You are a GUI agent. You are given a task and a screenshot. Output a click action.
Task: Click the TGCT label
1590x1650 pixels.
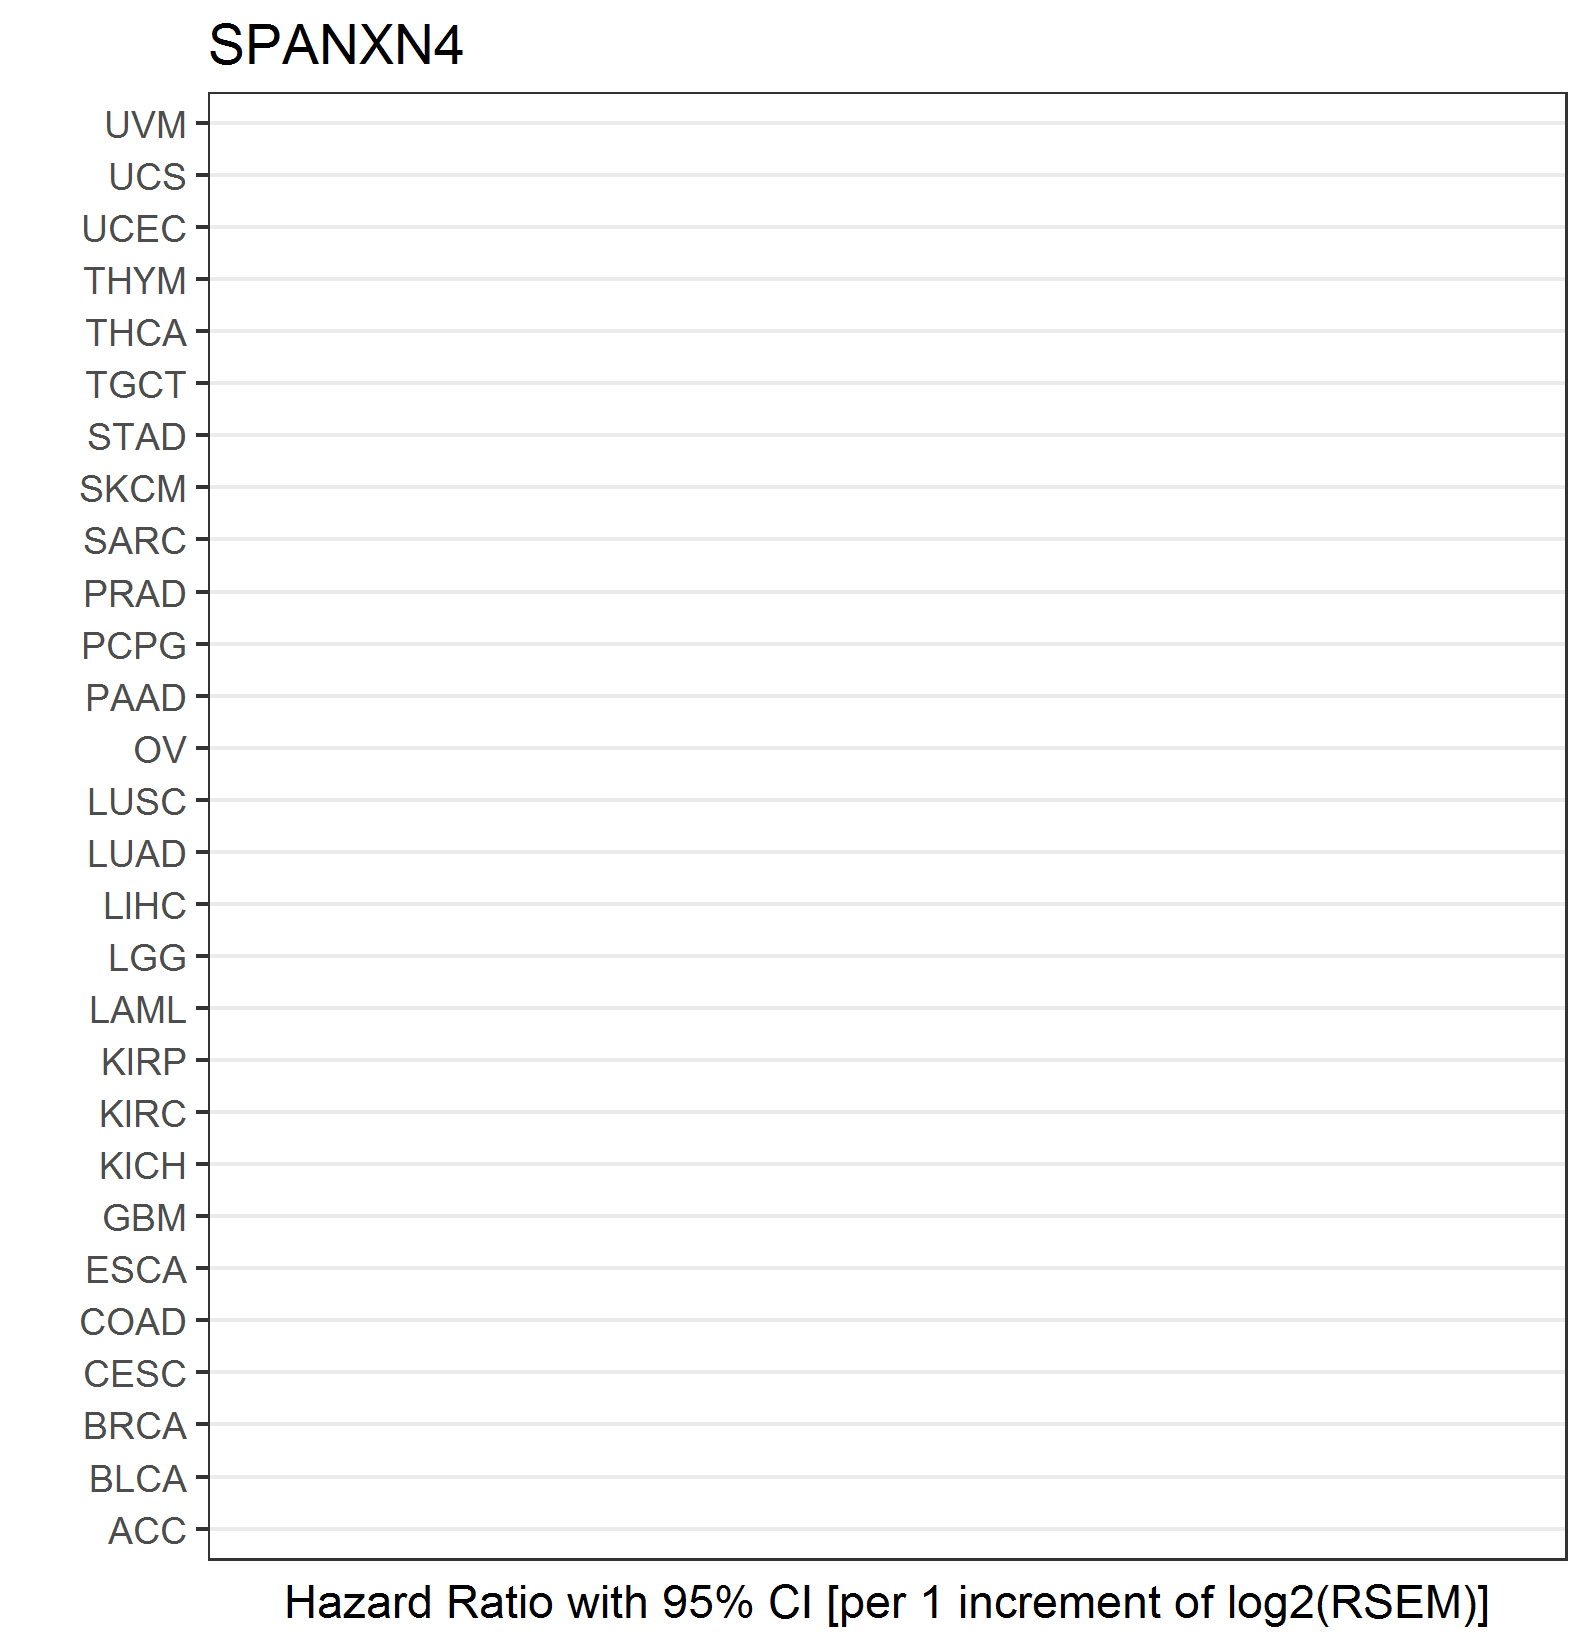point(136,385)
